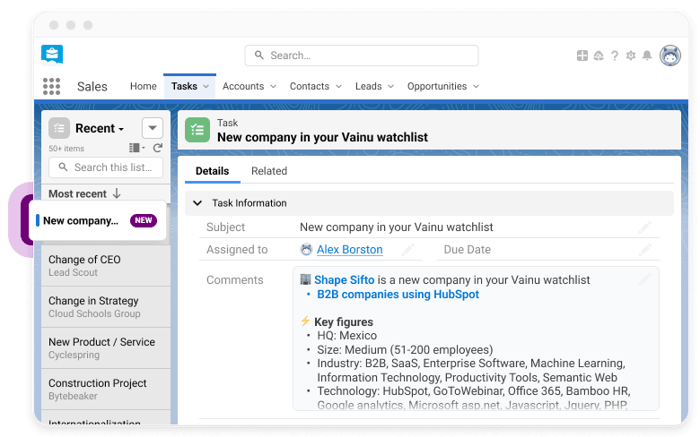Go to the Home tab
The width and height of the screenshot is (700, 437).
click(x=143, y=87)
